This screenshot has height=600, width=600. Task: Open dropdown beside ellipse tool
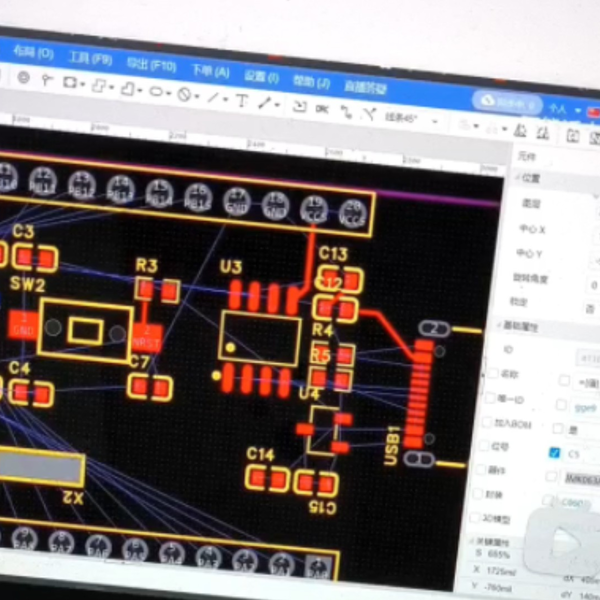point(169,93)
